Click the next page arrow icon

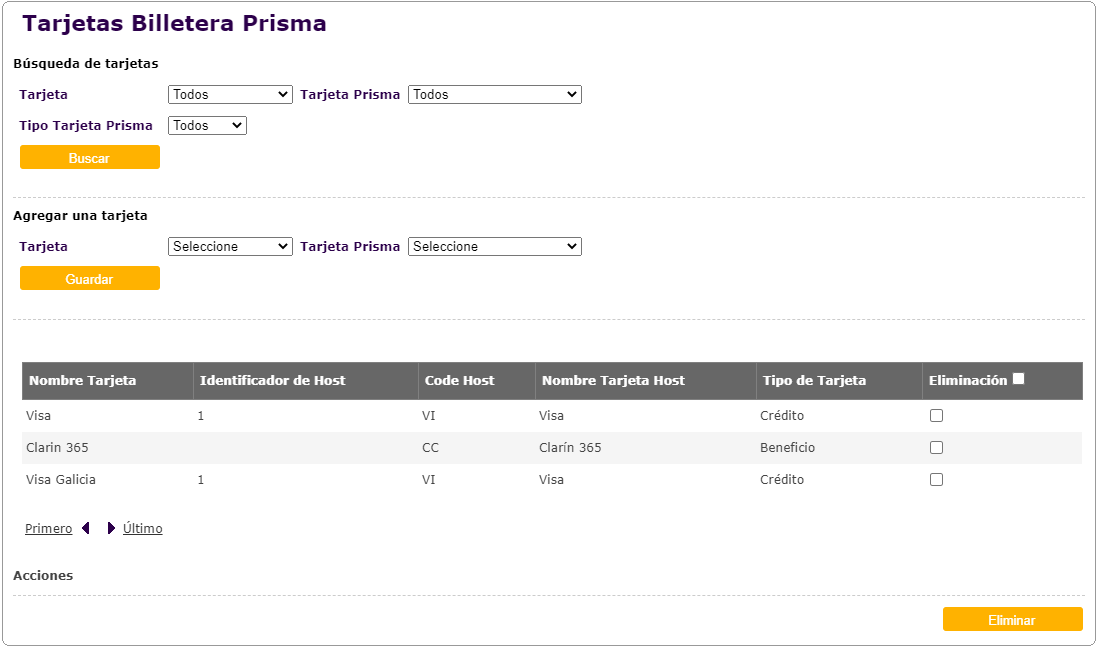point(111,528)
